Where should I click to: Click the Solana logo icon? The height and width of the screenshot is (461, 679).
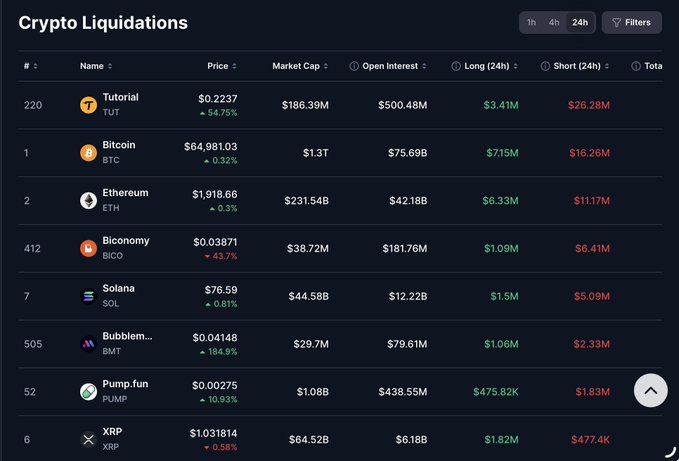(88, 297)
